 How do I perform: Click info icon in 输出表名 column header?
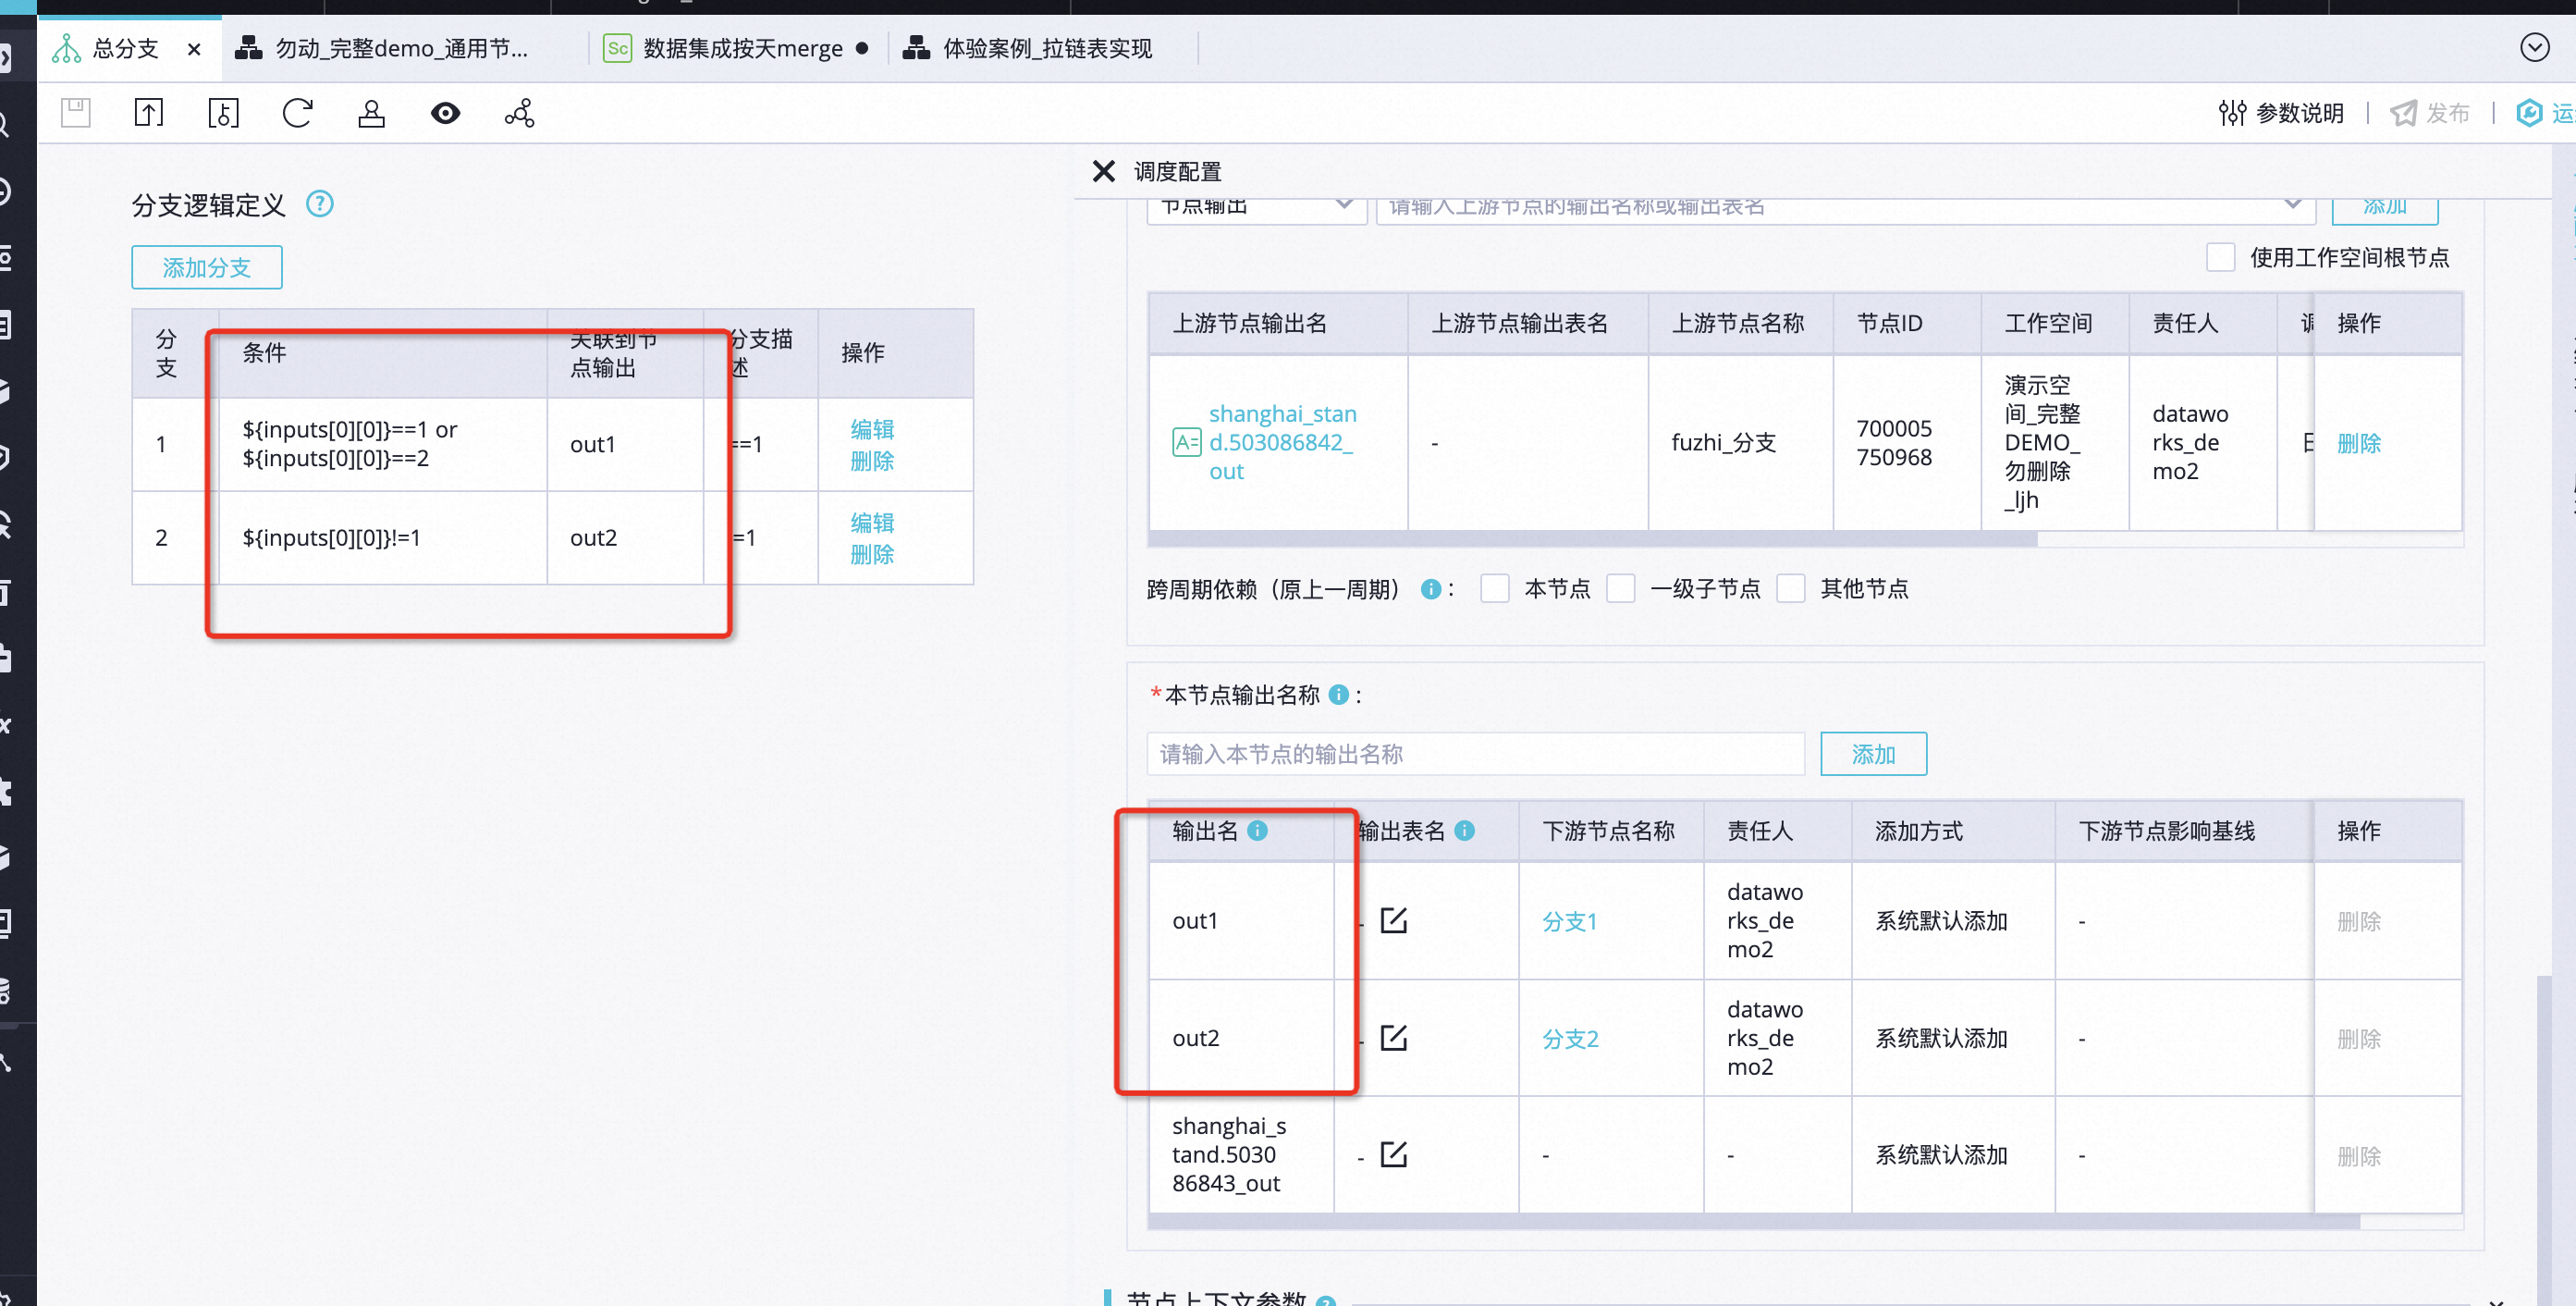pos(1464,830)
